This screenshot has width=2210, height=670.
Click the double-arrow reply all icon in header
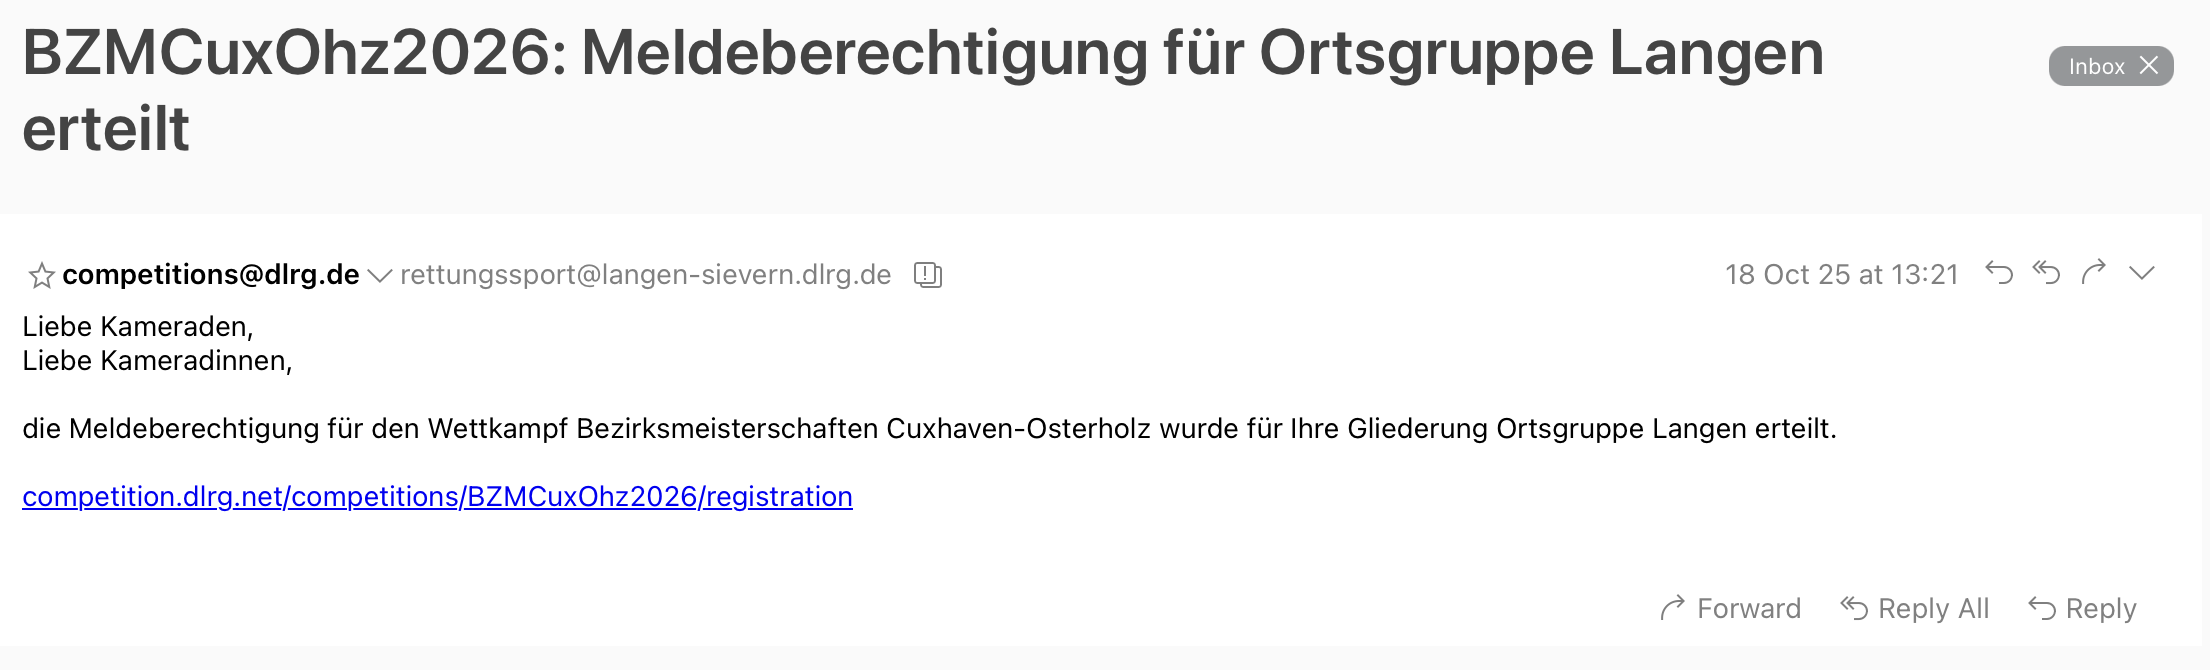(2046, 273)
